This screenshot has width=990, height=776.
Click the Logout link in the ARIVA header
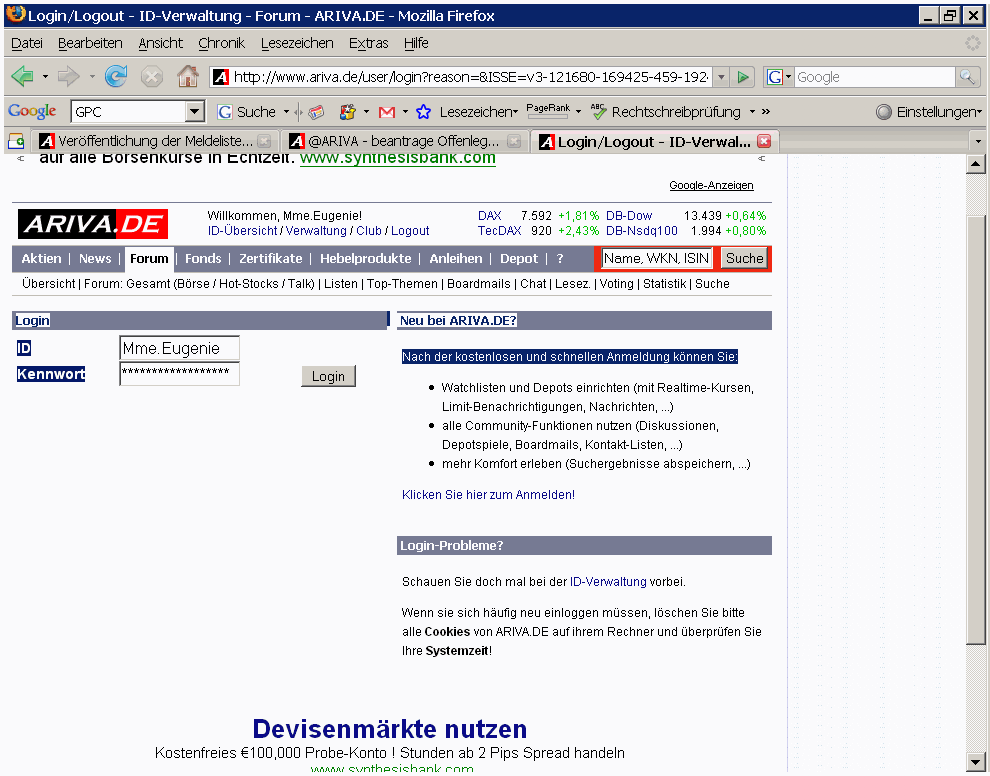coord(410,230)
